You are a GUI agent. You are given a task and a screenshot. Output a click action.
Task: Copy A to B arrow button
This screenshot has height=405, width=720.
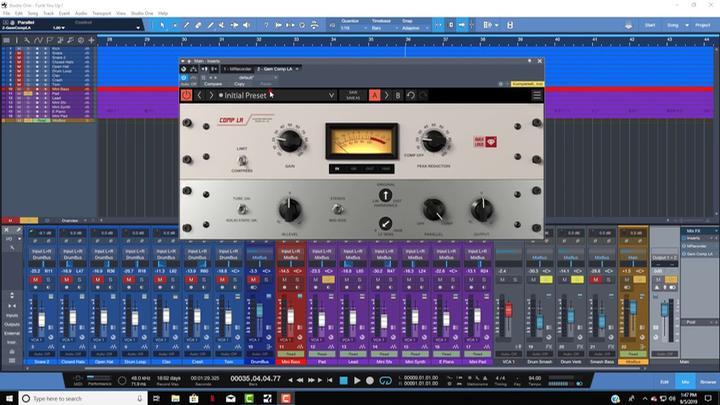[x=387, y=95]
